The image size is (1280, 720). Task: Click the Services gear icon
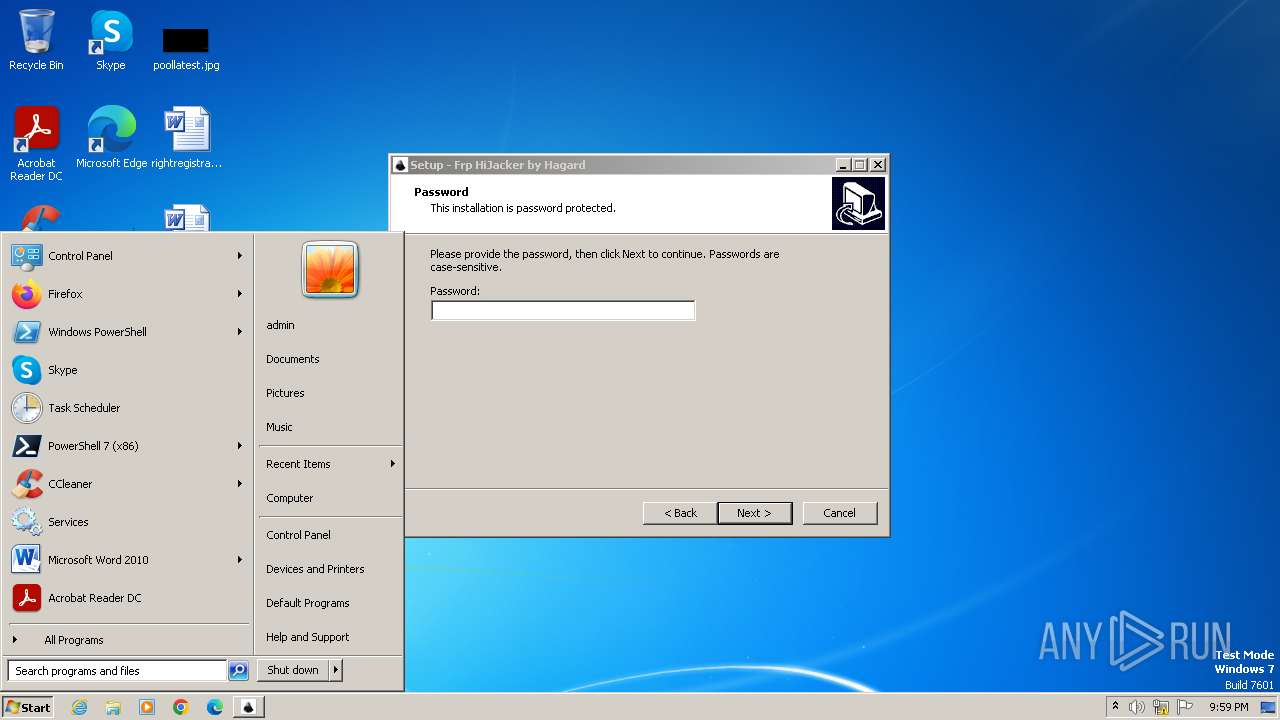pos(26,522)
